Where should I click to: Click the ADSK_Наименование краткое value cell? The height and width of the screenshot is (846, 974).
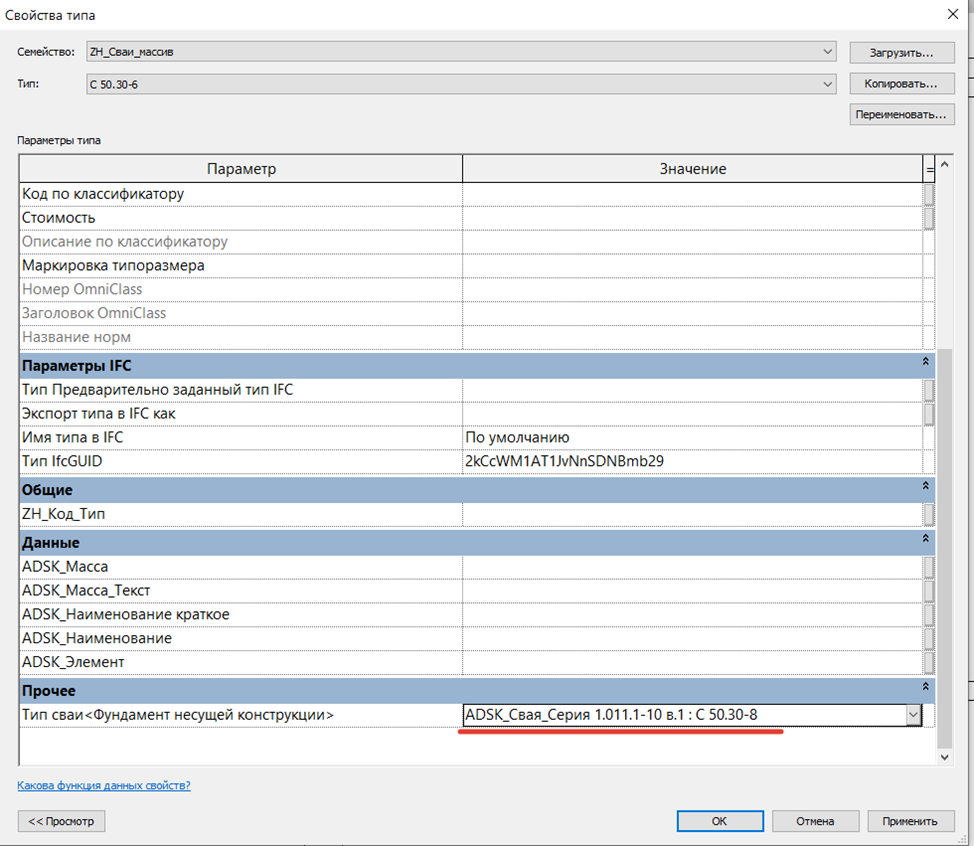pyautogui.click(x=693, y=615)
